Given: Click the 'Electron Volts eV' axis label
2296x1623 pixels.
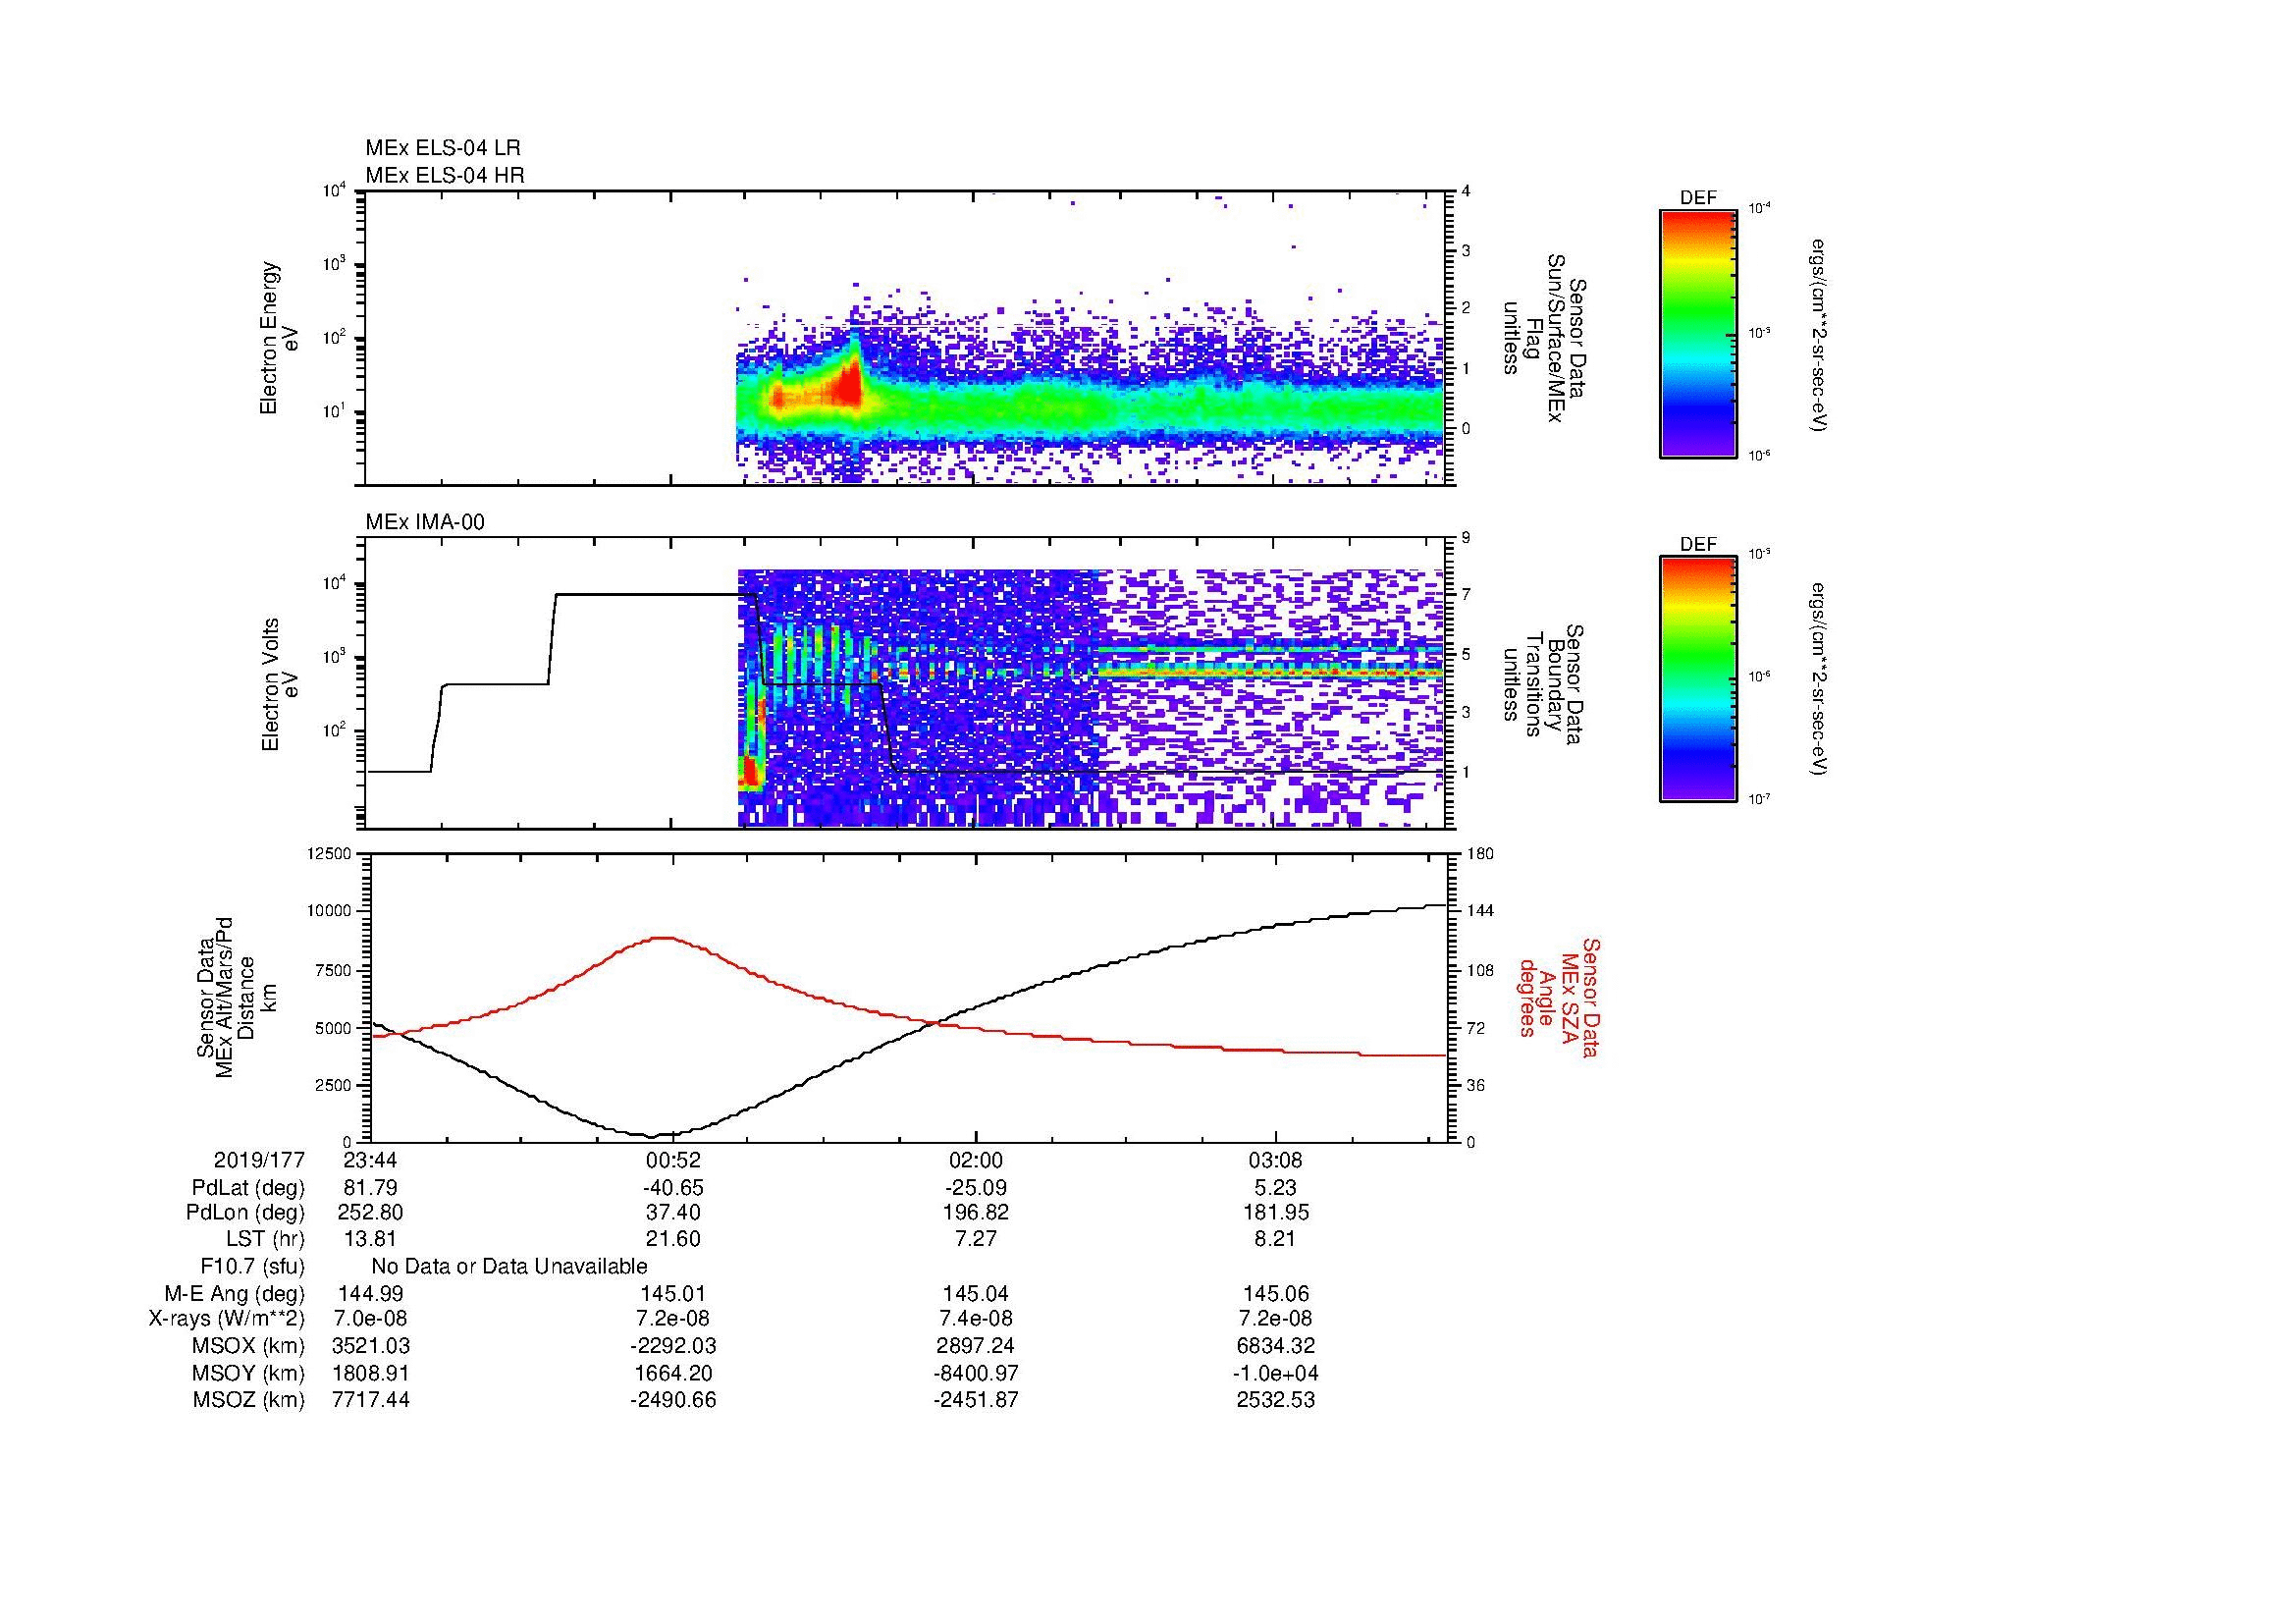Looking at the screenshot, I should click(280, 685).
